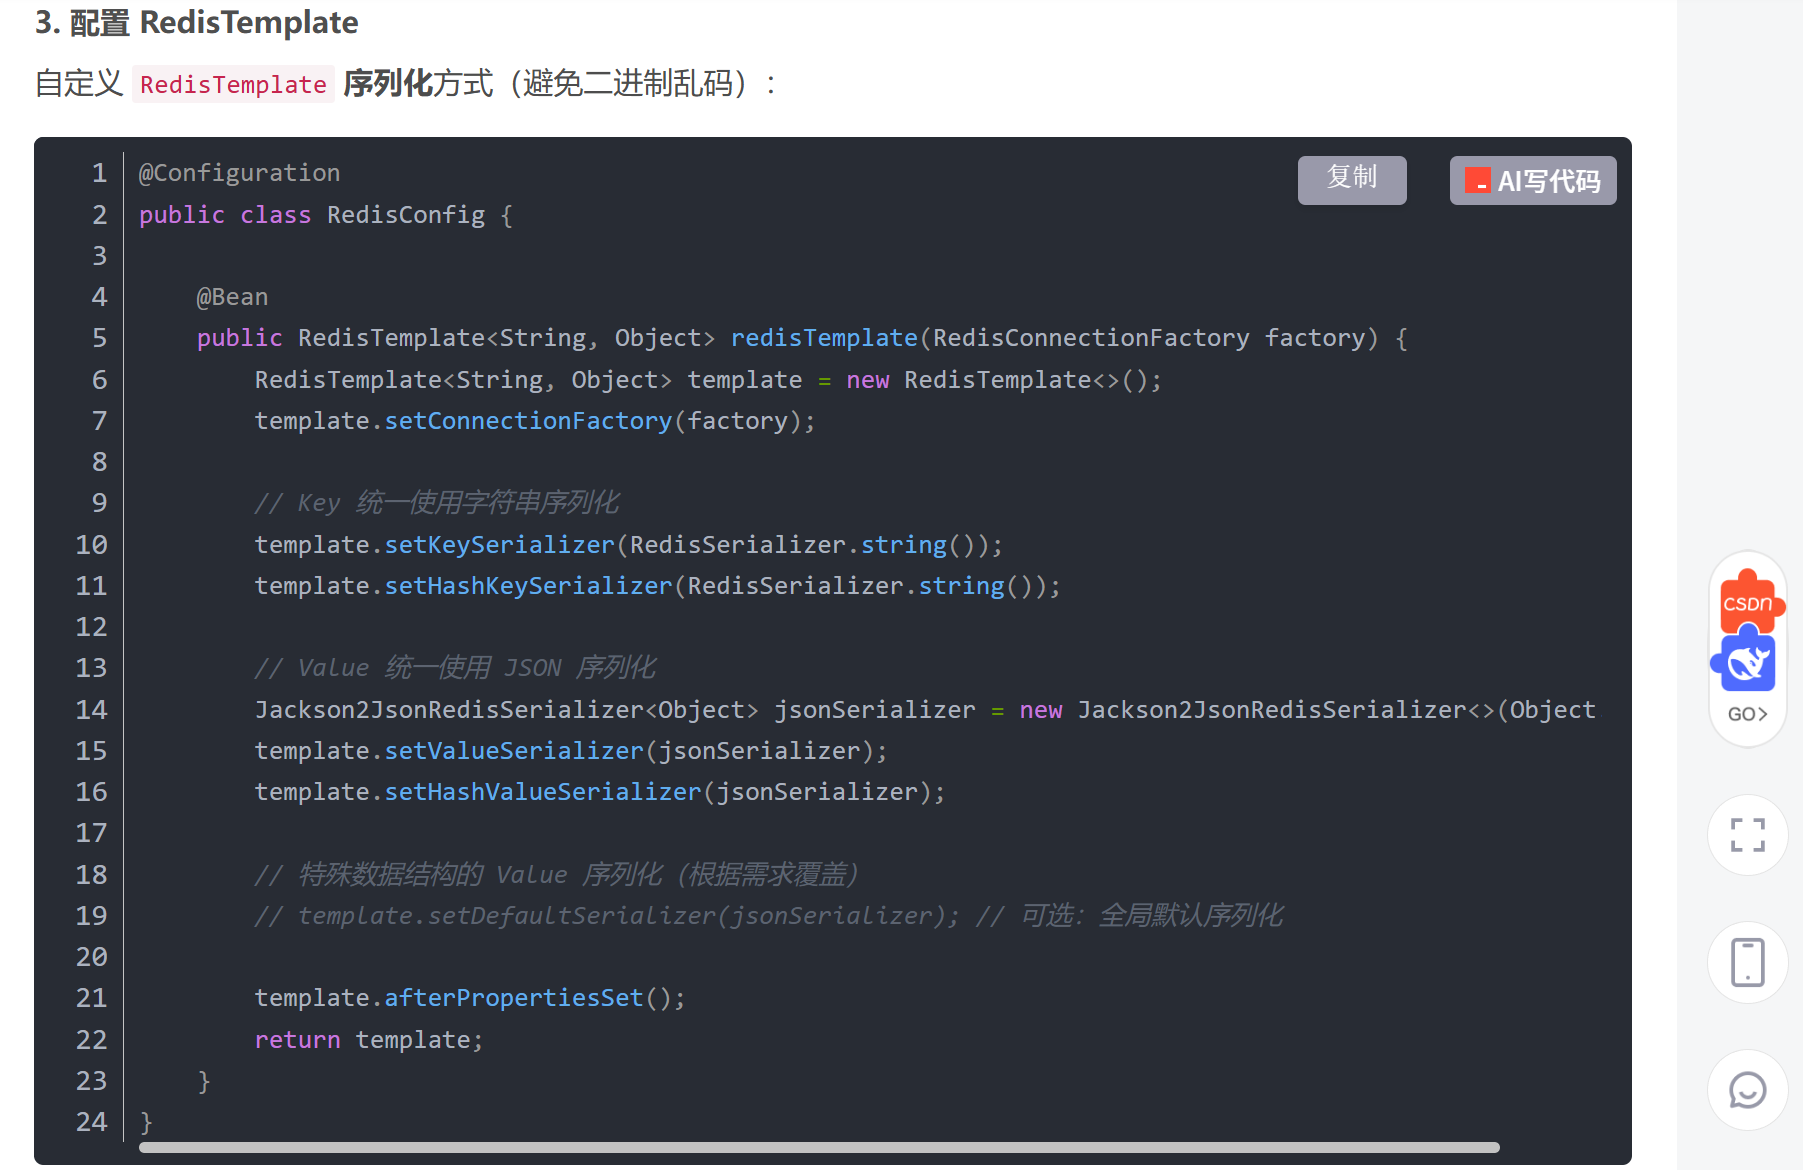Click 'setKeySerializer' on line 10
The width and height of the screenshot is (1803, 1170).
point(499,545)
